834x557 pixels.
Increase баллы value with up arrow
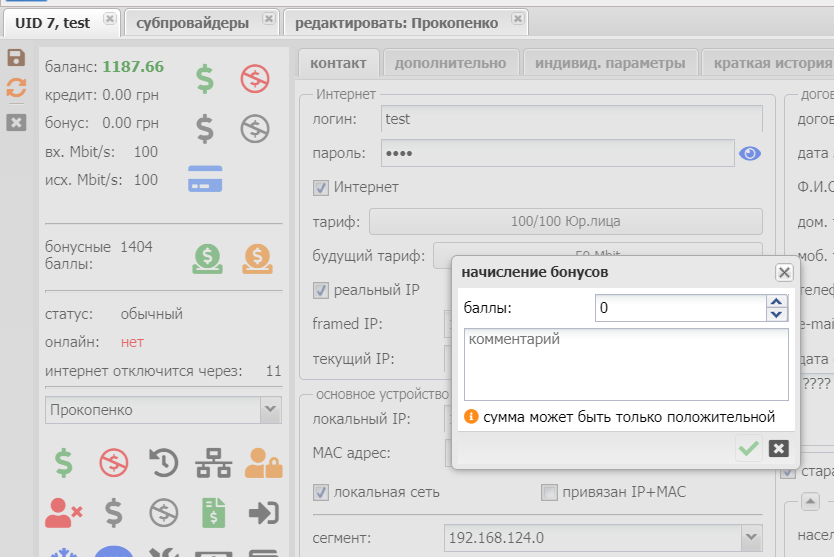coord(775,302)
